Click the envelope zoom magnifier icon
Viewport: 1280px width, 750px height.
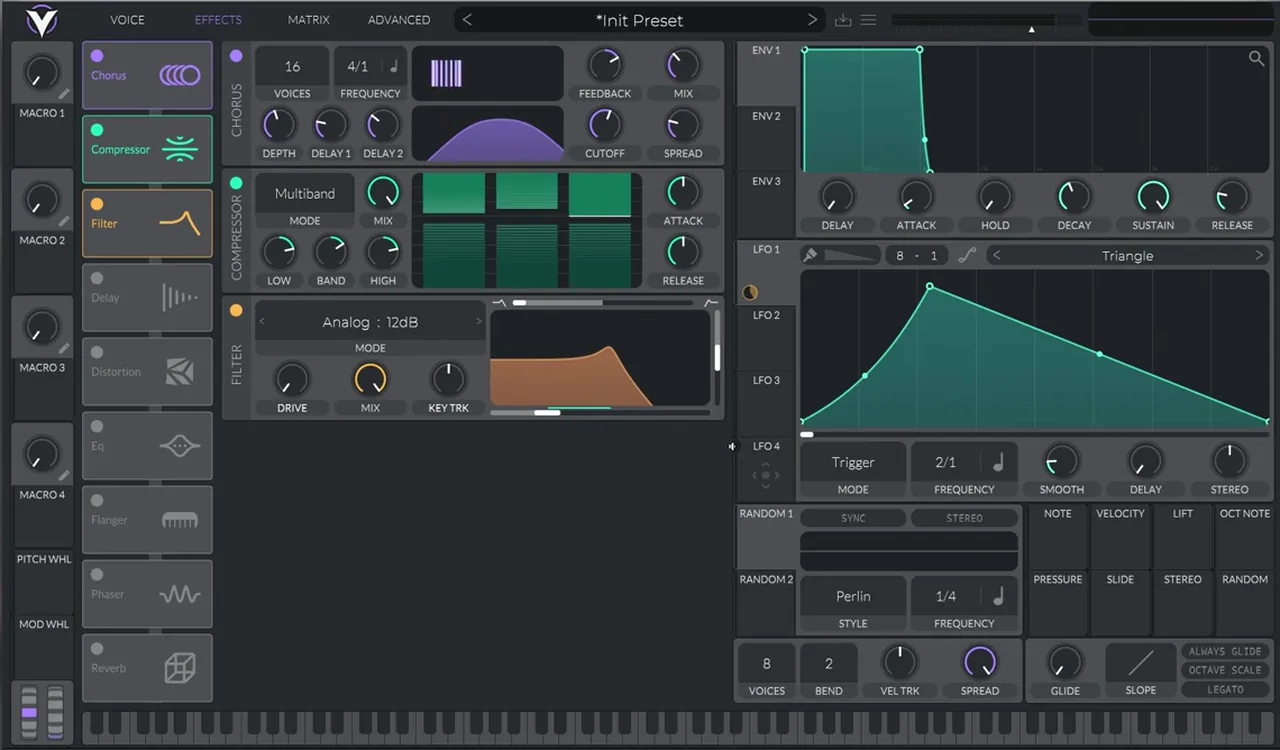[1256, 59]
